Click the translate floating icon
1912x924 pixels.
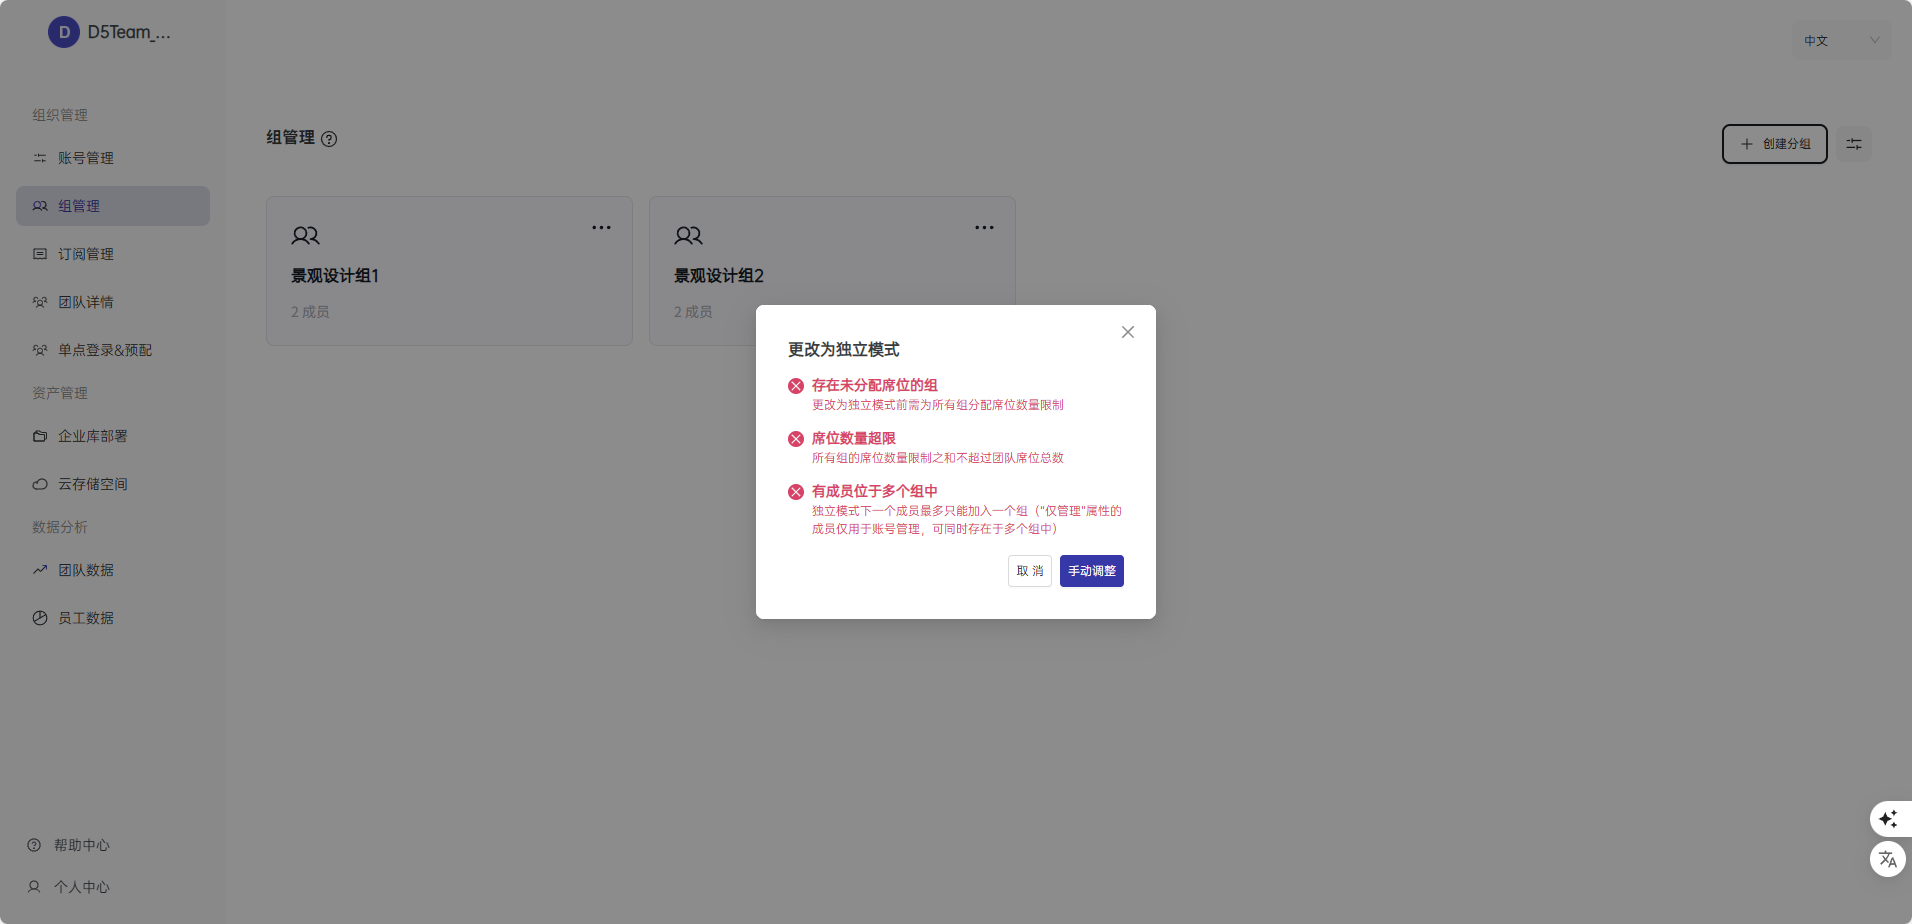1888,859
